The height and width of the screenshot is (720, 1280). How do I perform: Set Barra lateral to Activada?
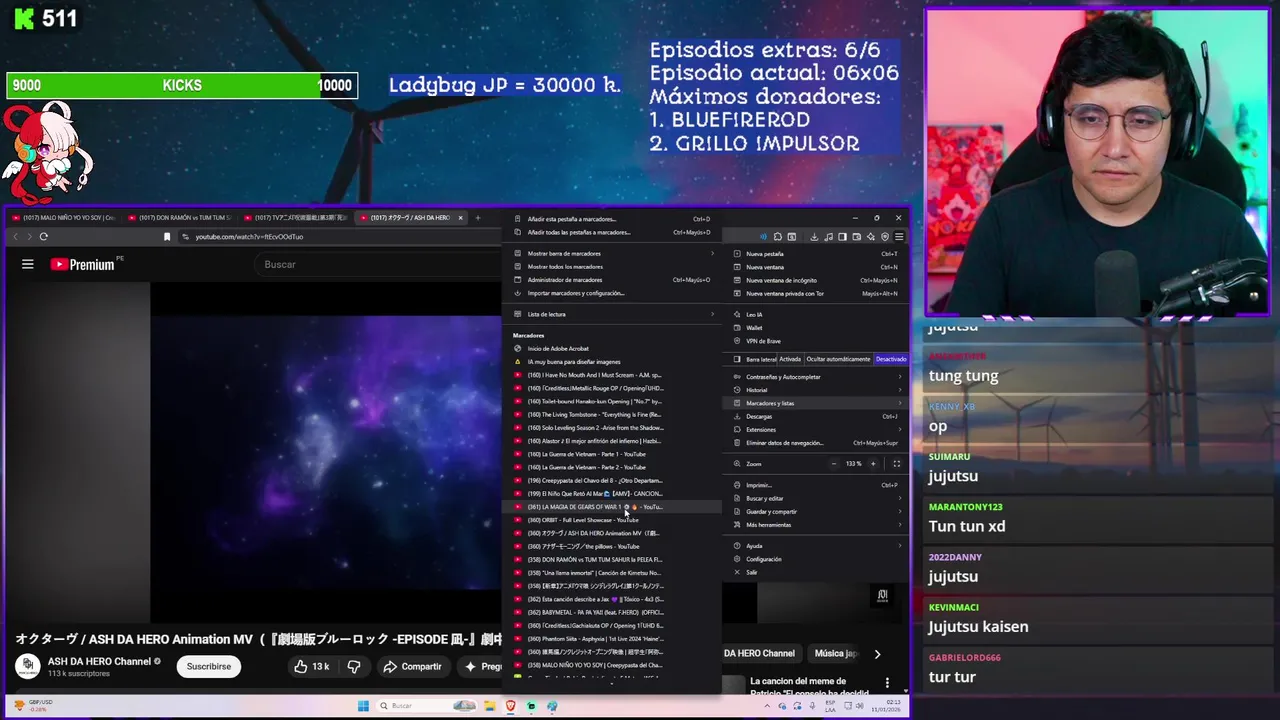[791, 359]
